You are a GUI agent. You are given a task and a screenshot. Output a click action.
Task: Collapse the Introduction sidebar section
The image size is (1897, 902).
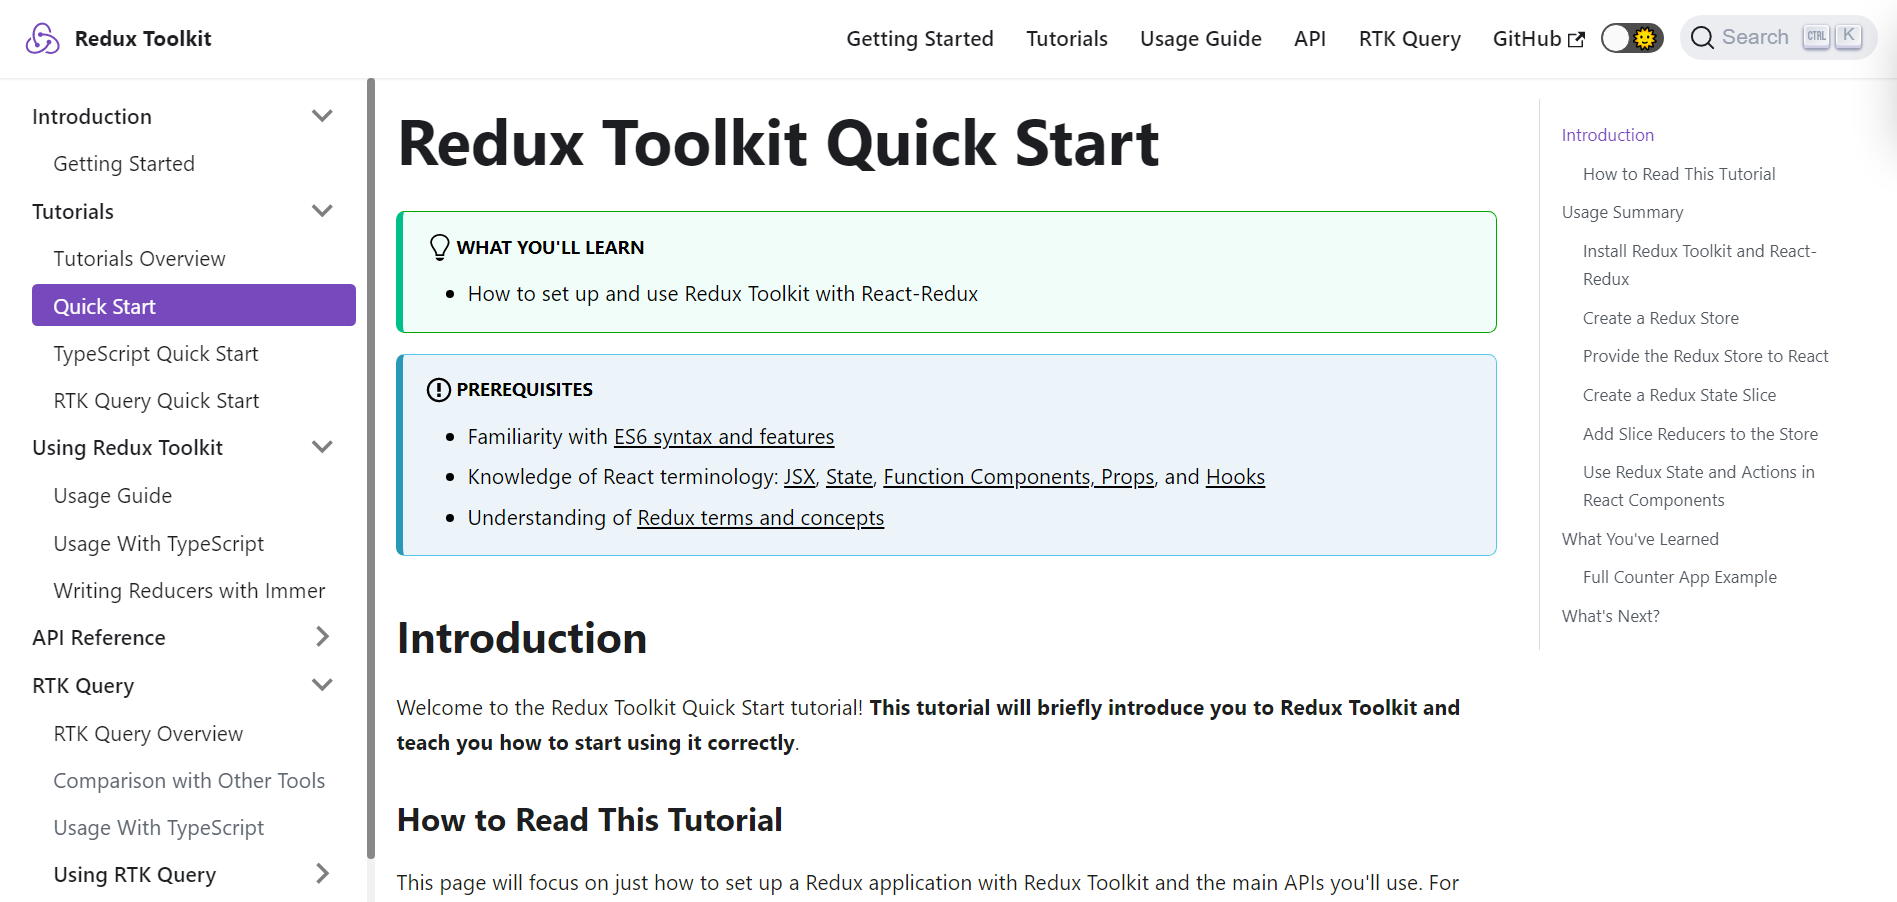(x=322, y=115)
